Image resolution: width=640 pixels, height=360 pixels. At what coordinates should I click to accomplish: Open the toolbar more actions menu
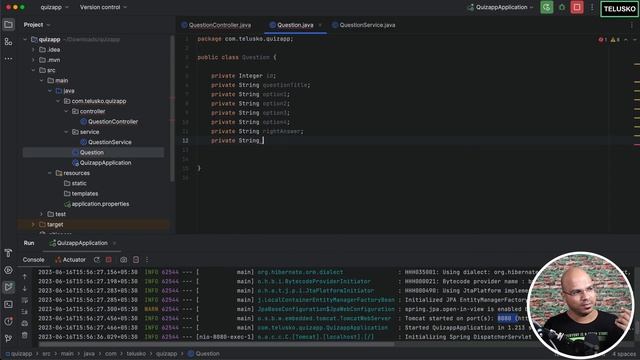click(x=592, y=7)
